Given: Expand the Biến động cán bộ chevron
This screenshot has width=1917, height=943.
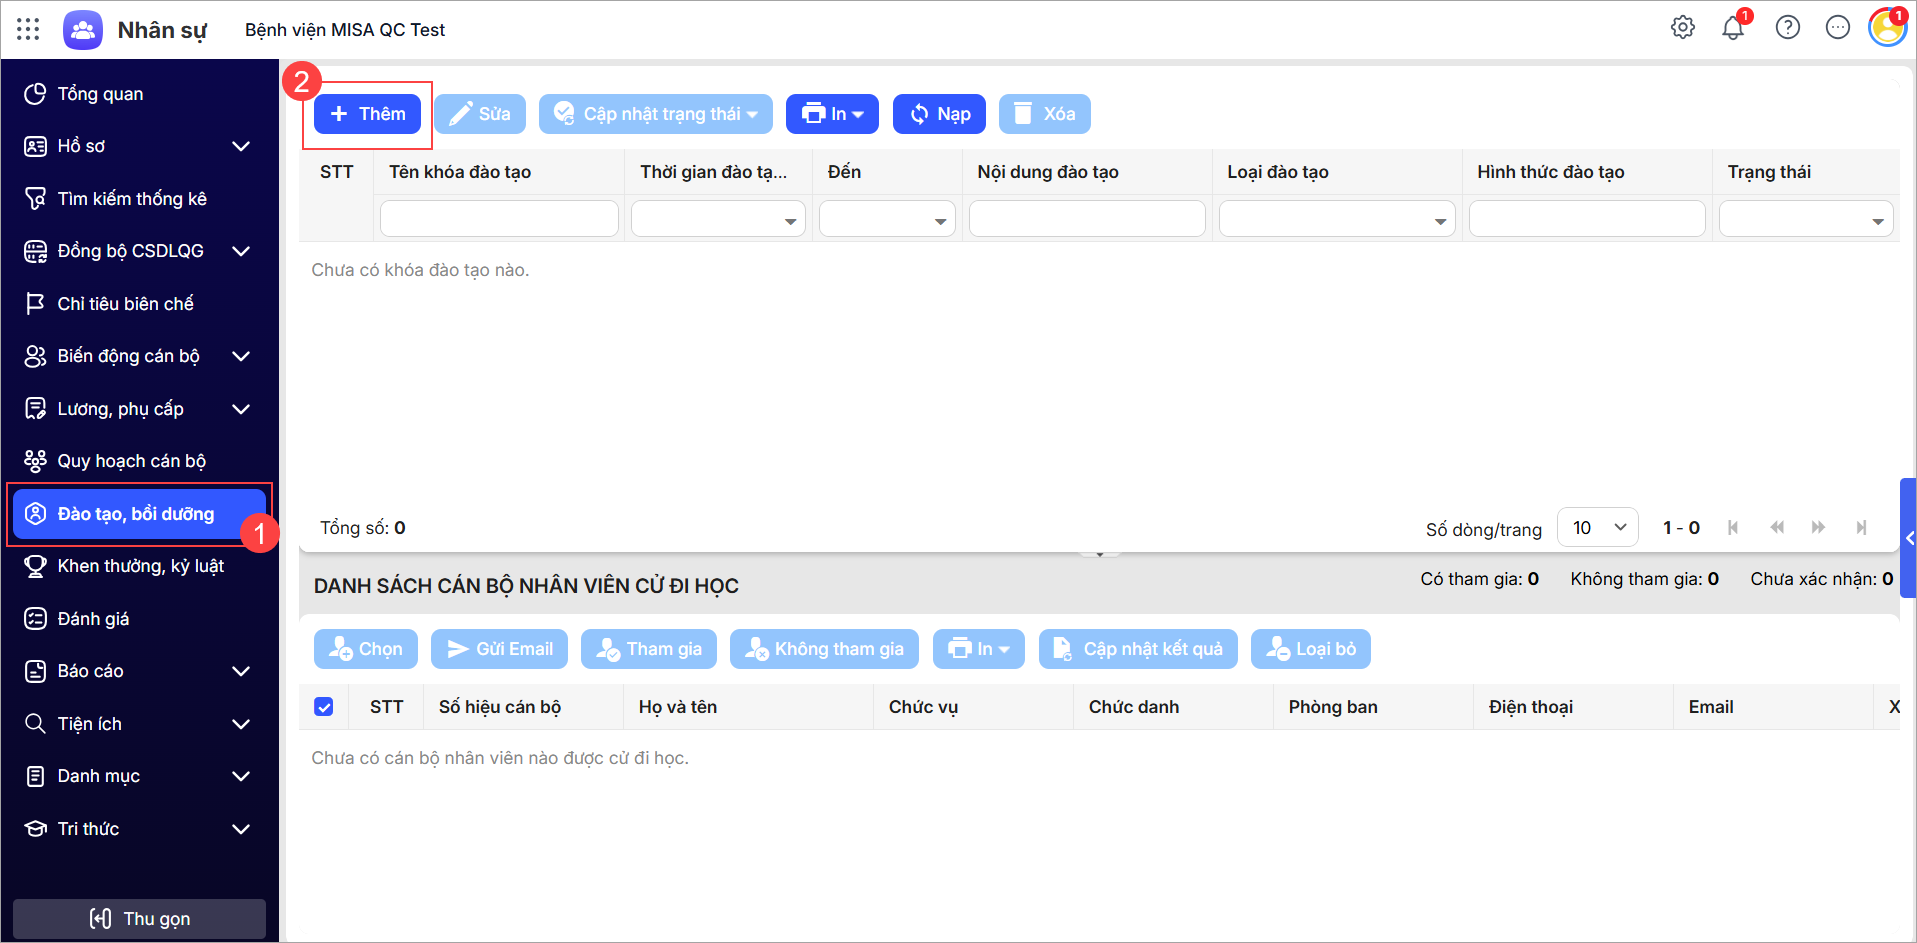Looking at the screenshot, I should pos(241,356).
